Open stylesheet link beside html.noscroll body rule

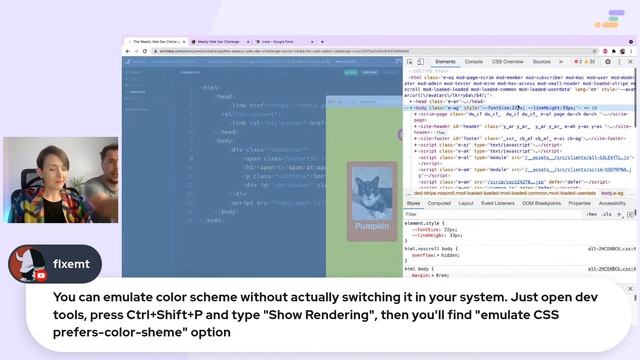tap(611, 249)
